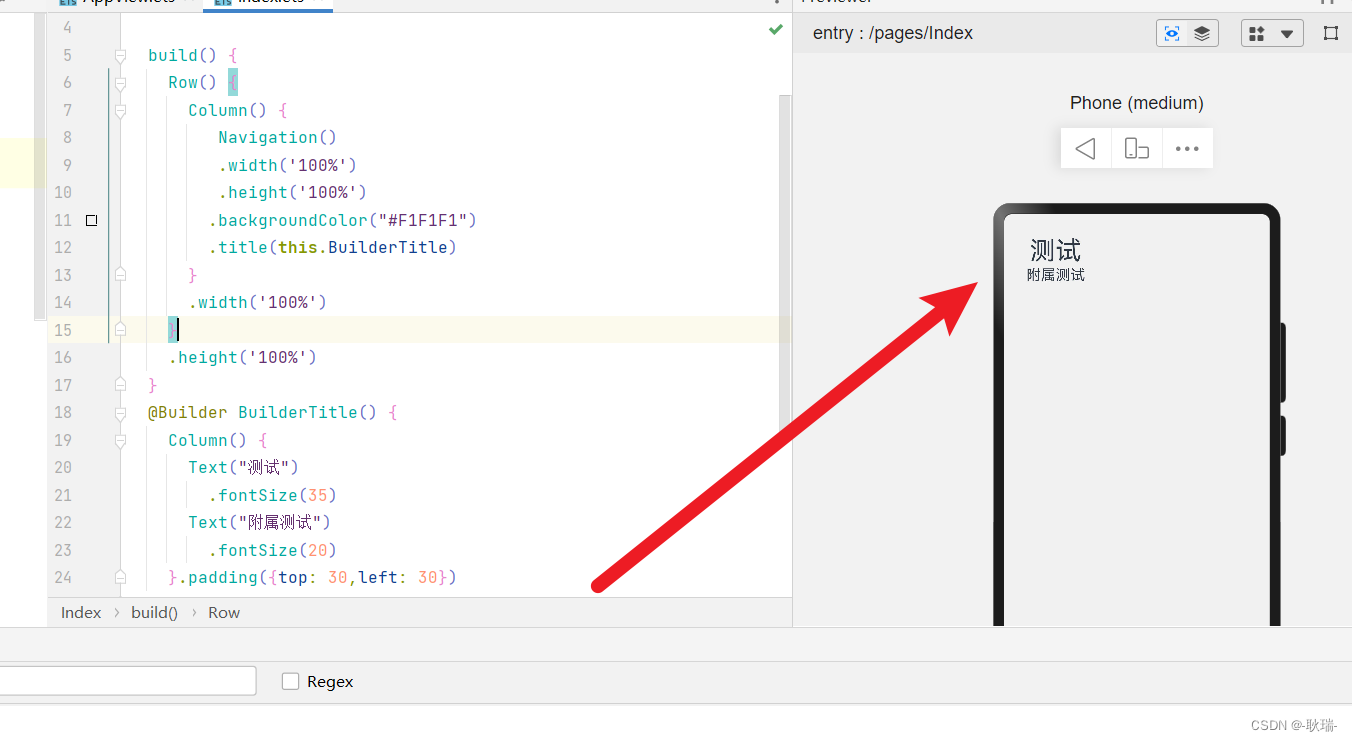Click 'Navigation()' on line 8
The image size is (1352, 742).
(278, 137)
